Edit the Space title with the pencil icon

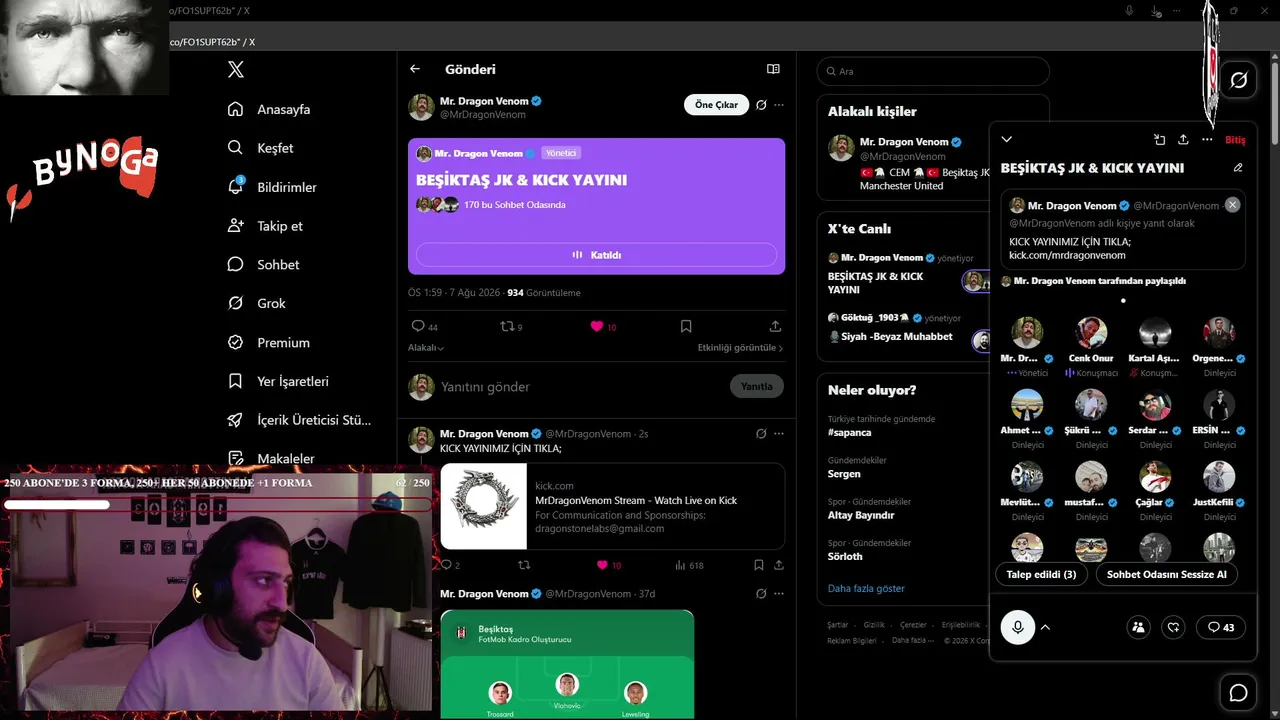pyautogui.click(x=1238, y=168)
